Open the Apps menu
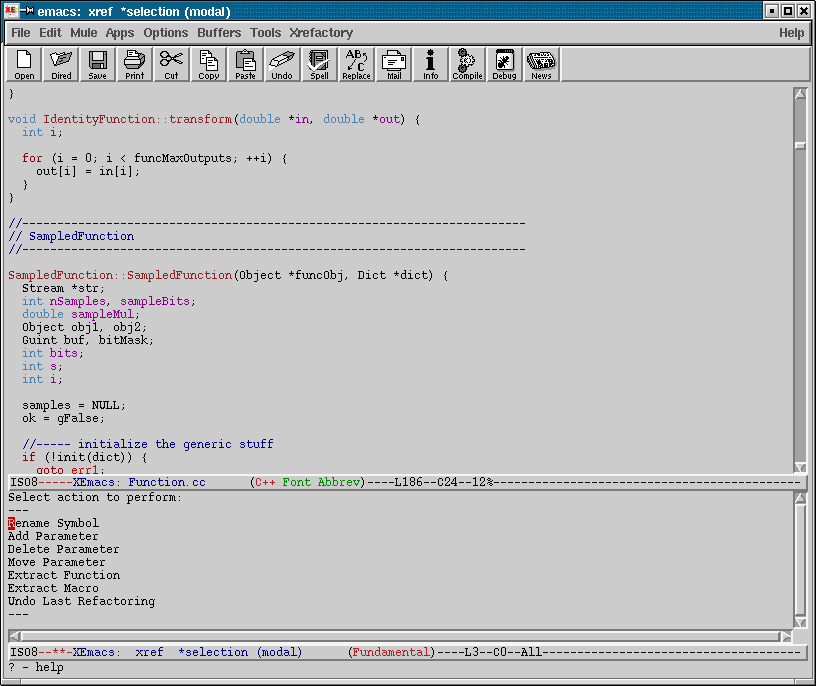Image resolution: width=816 pixels, height=686 pixels. pos(120,33)
